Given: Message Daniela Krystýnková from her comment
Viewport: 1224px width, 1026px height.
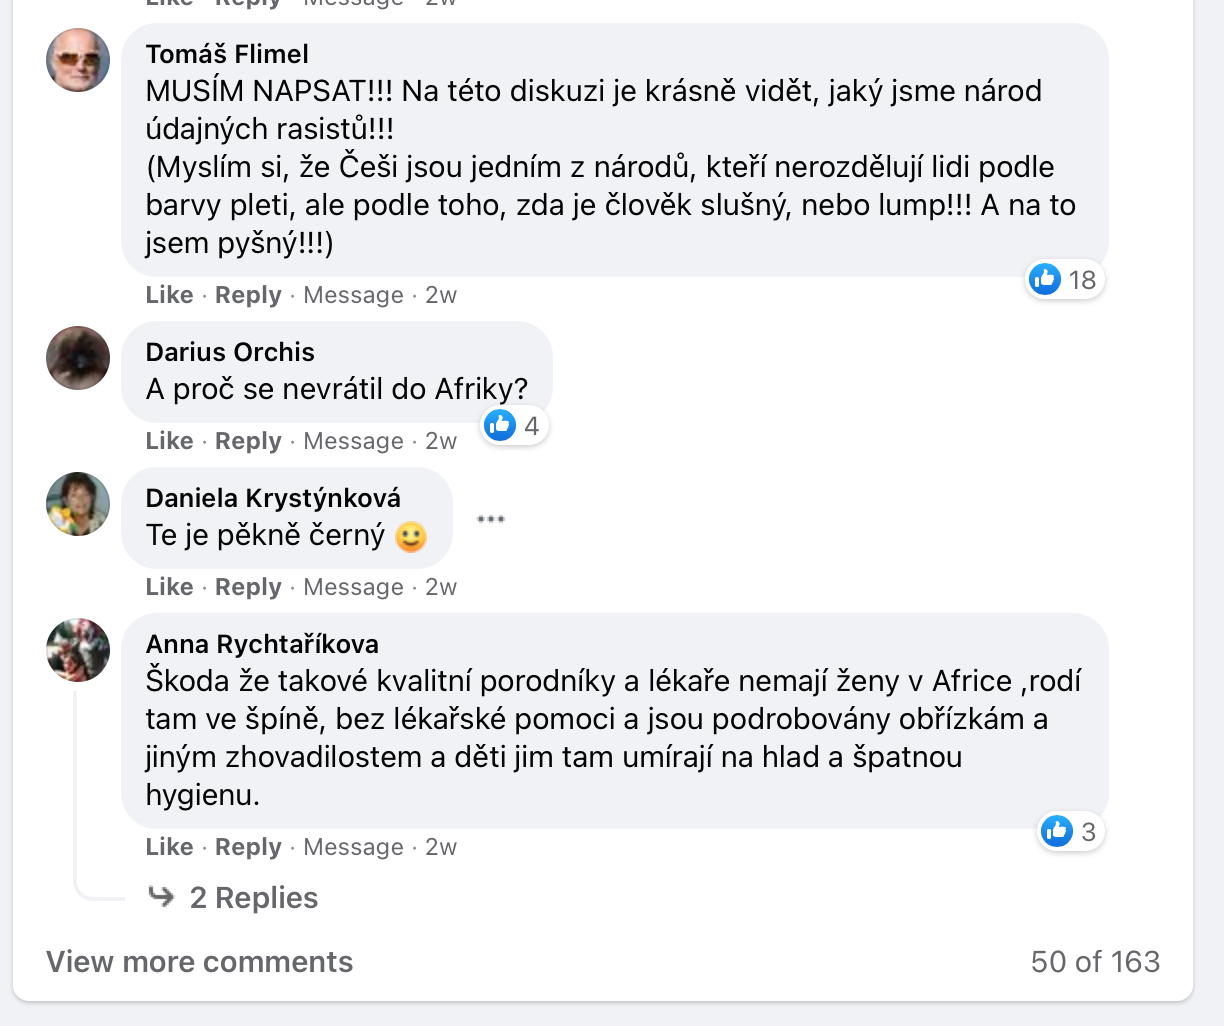Looking at the screenshot, I should [x=353, y=587].
